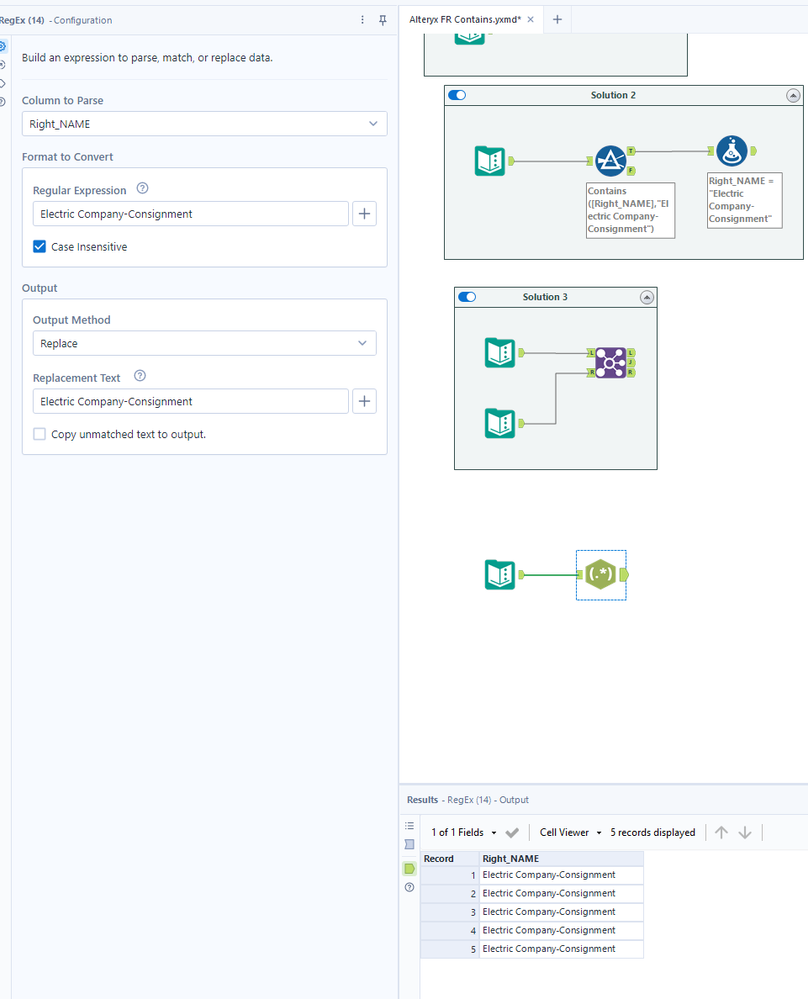Click the Record column header
Image resolution: width=808 pixels, height=999 pixels.
[450, 859]
